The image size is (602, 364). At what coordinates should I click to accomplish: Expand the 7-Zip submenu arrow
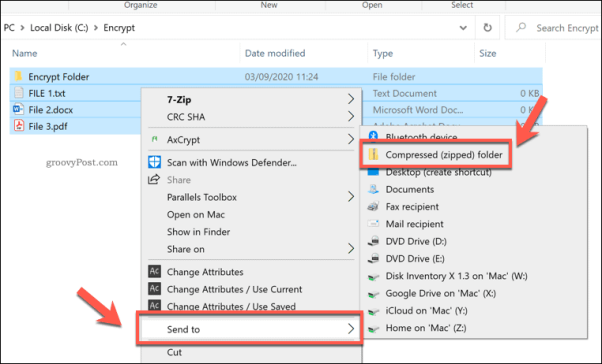coord(351,99)
